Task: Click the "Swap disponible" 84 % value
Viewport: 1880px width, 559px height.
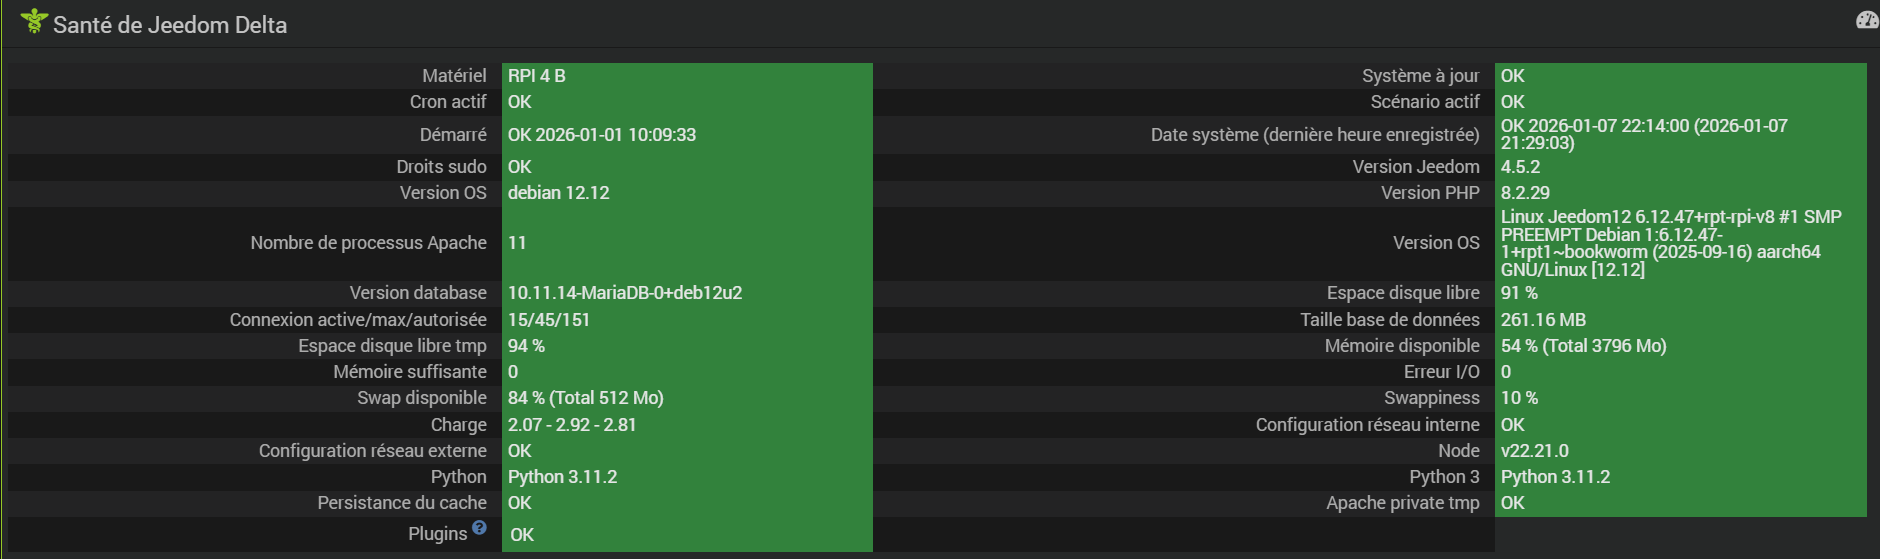Action: click(x=586, y=398)
